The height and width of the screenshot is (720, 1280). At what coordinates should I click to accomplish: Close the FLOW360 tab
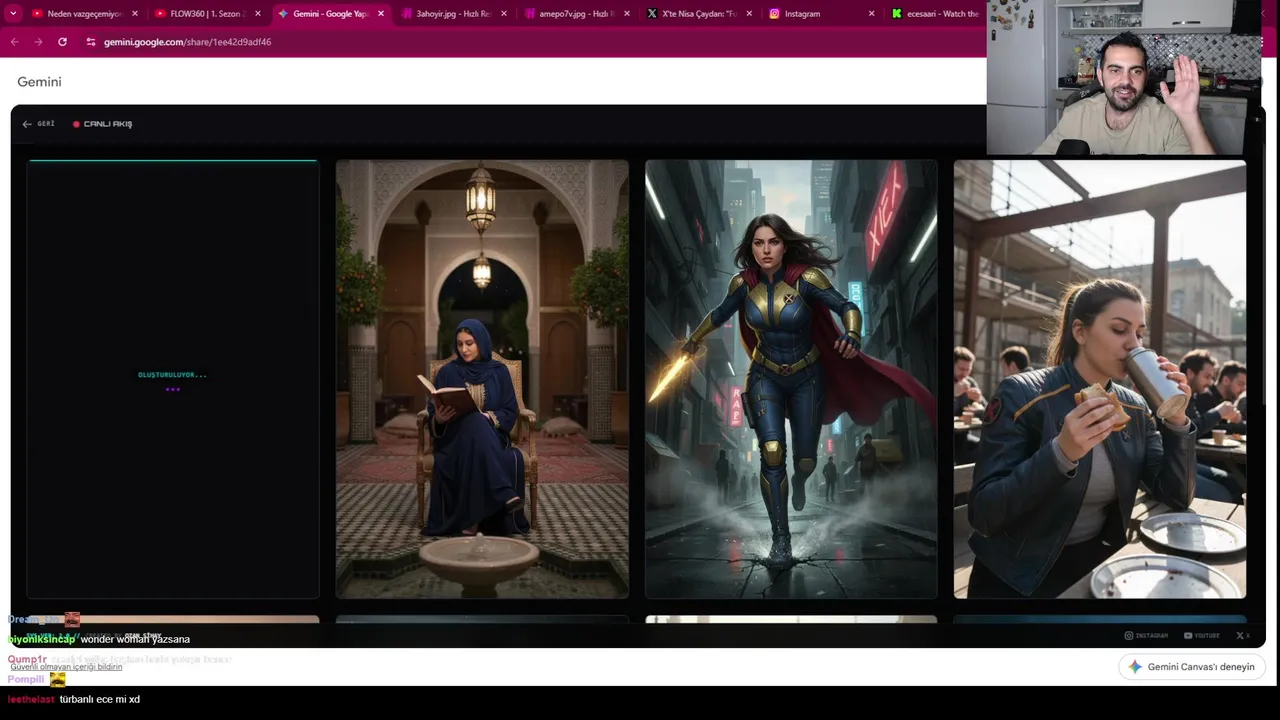click(x=258, y=14)
